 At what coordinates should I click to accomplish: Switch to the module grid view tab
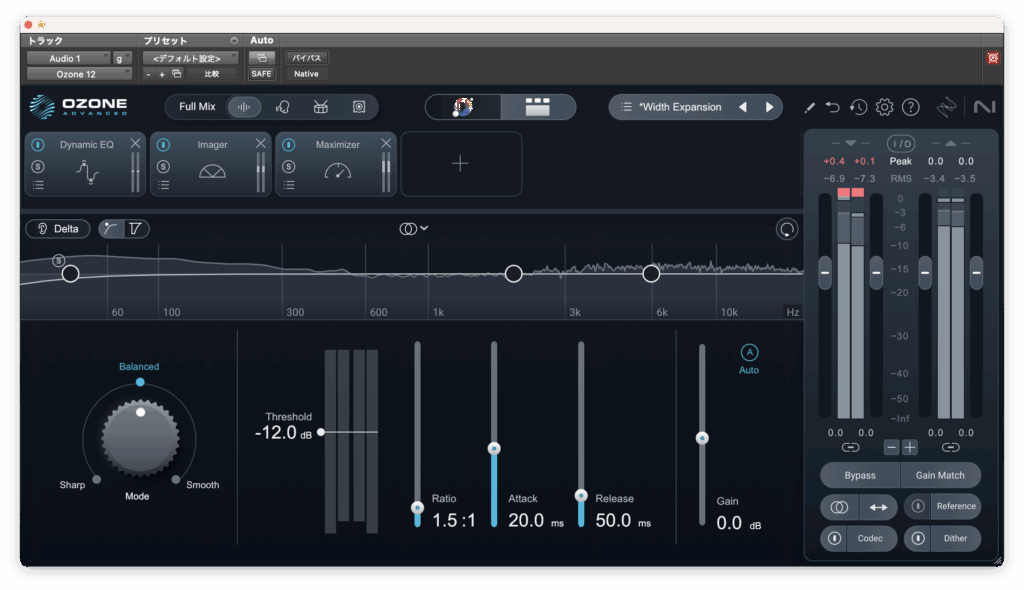pos(538,107)
